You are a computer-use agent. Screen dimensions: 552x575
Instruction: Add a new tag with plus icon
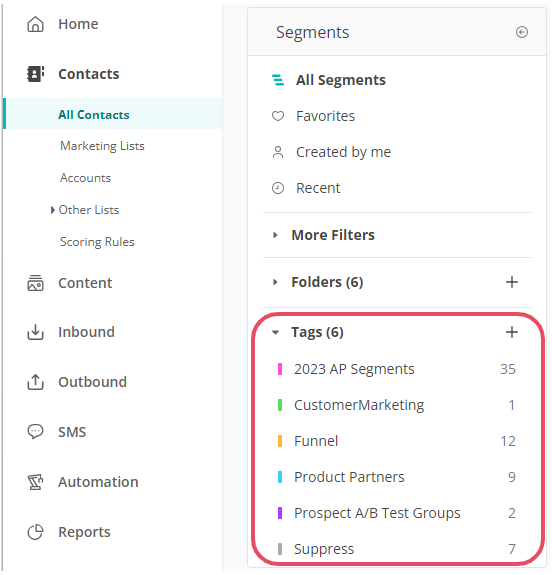pos(512,332)
